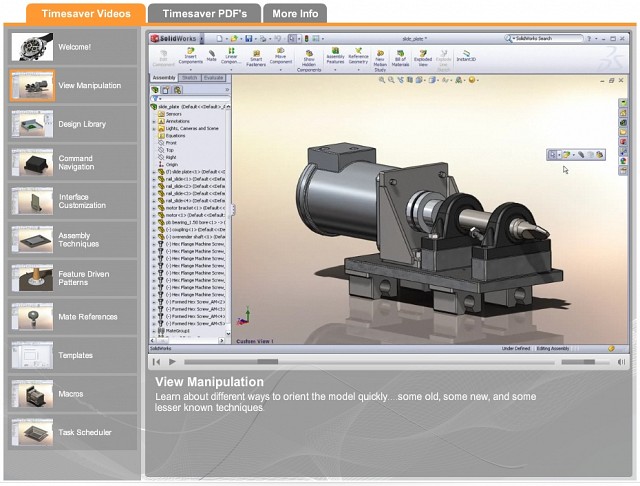
Task: Click the Exploded View tool
Action: pyautogui.click(x=423, y=58)
